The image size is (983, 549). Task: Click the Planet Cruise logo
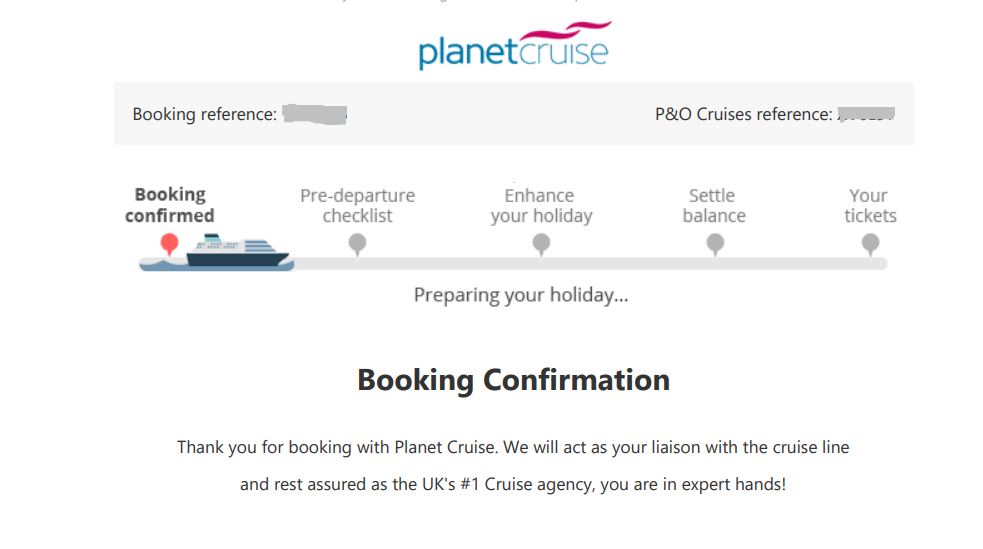click(514, 47)
